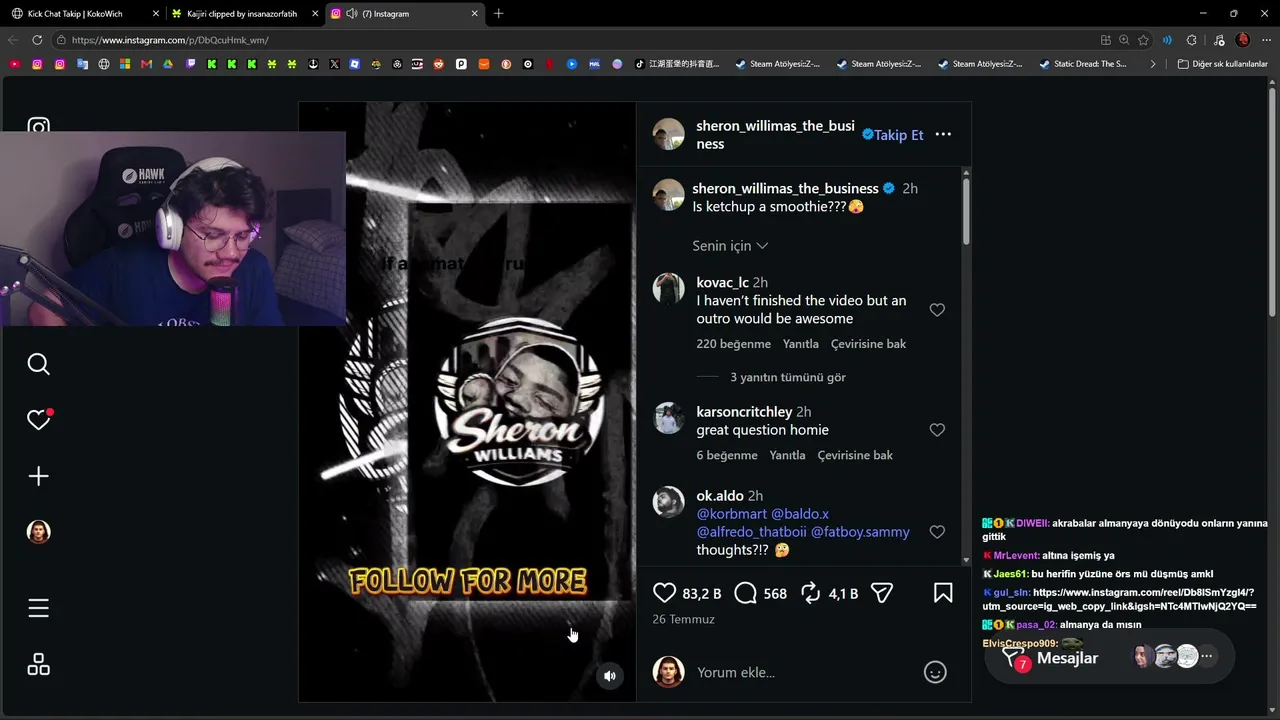Open the browser three-dot settings menu
Viewport: 1280px width, 720px height.
coord(1264,40)
